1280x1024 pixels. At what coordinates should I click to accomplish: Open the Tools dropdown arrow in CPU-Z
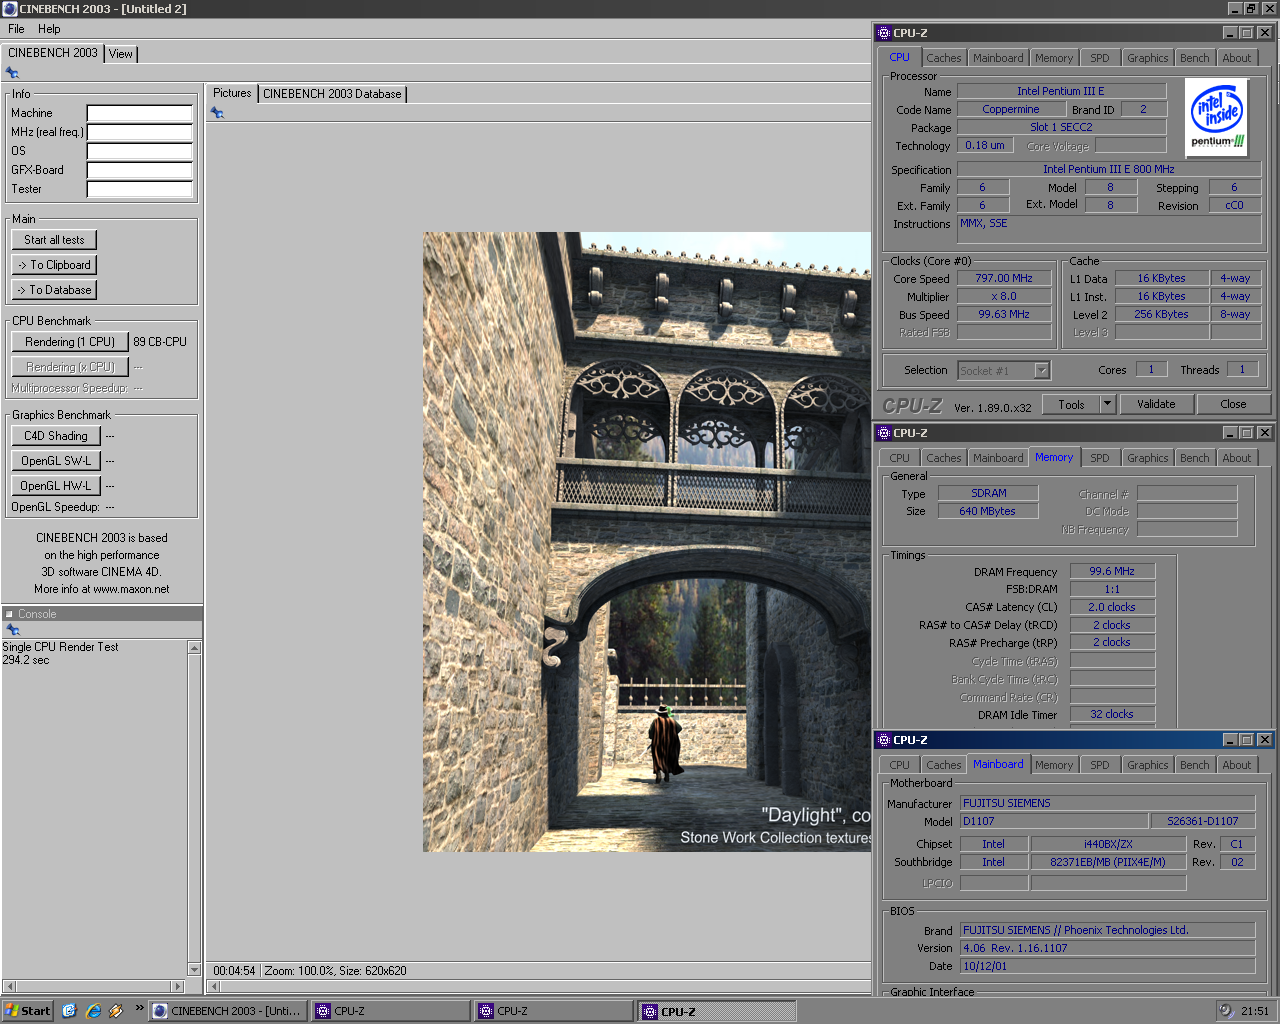1107,404
